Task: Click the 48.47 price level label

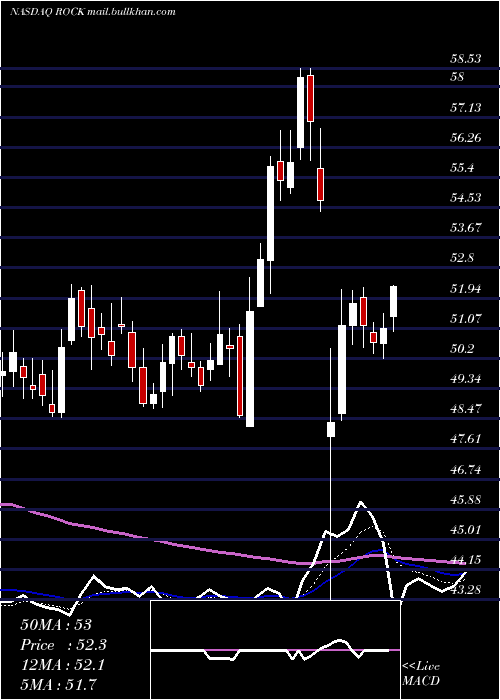Action: 466,409
